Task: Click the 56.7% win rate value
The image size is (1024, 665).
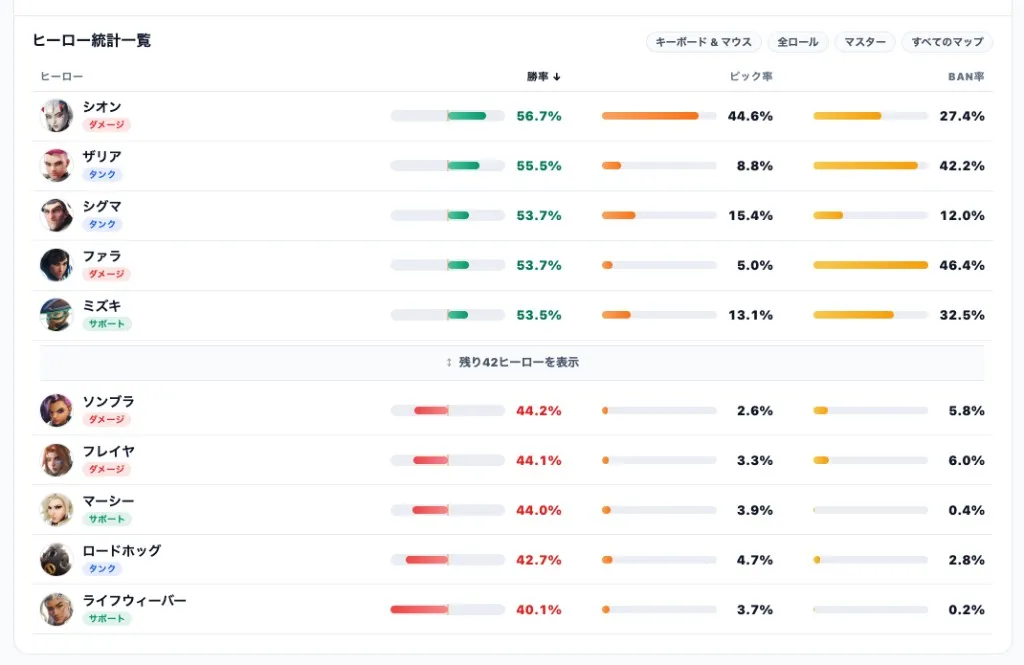Action: 539,116
